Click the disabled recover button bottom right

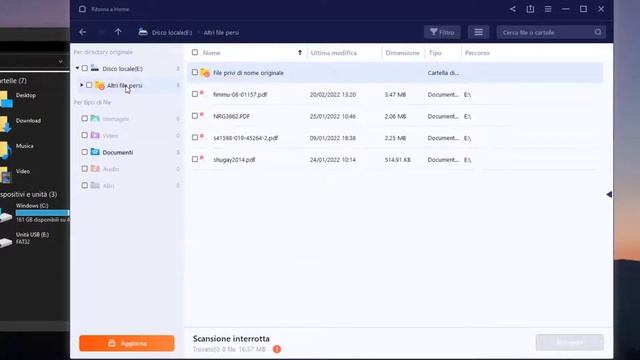point(570,342)
